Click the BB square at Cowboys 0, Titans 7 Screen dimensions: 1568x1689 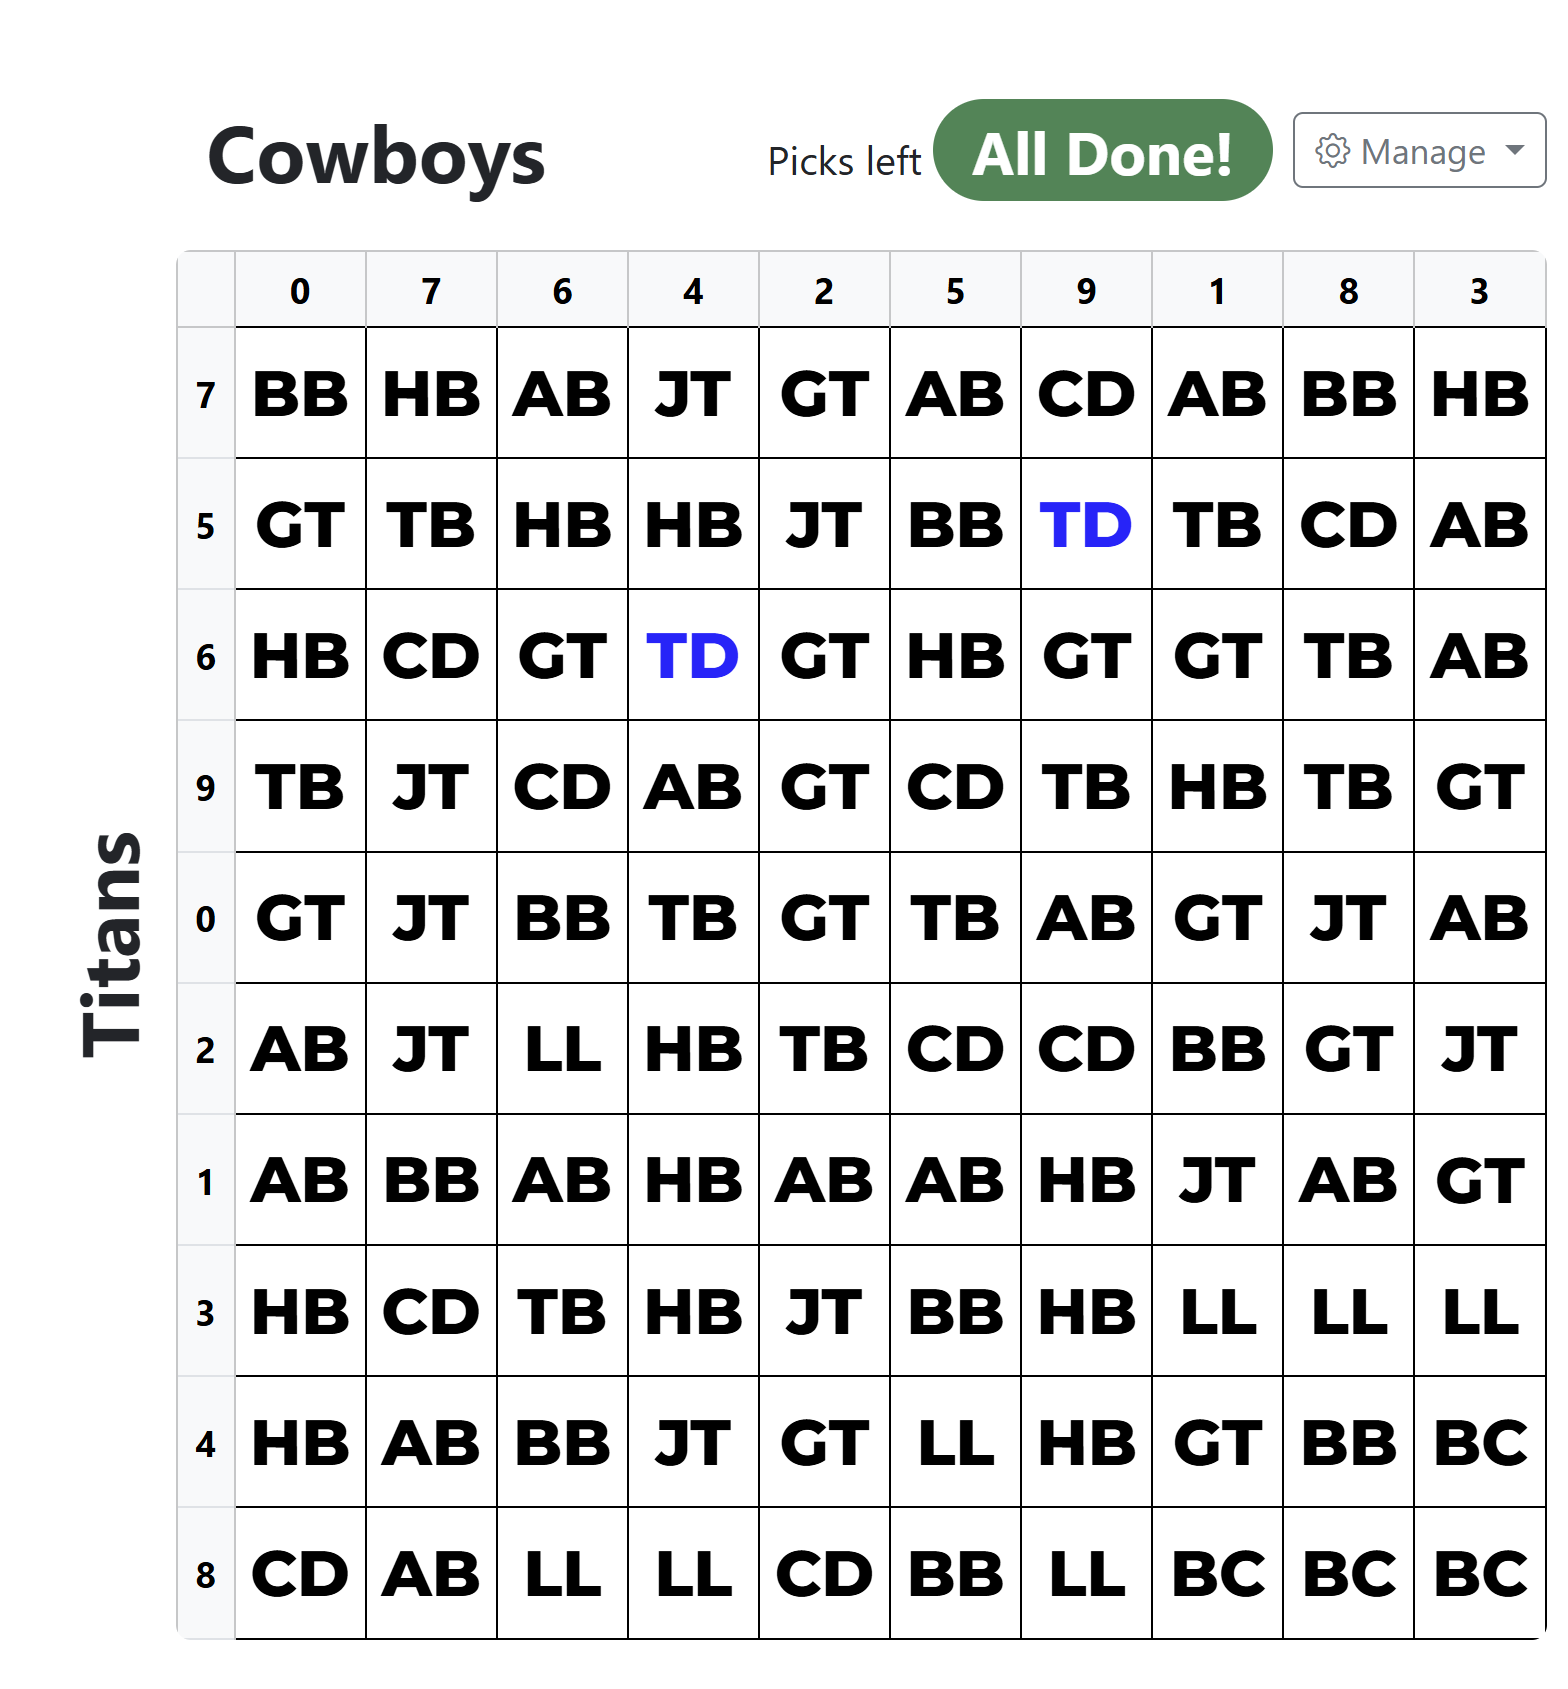pyautogui.click(x=300, y=393)
